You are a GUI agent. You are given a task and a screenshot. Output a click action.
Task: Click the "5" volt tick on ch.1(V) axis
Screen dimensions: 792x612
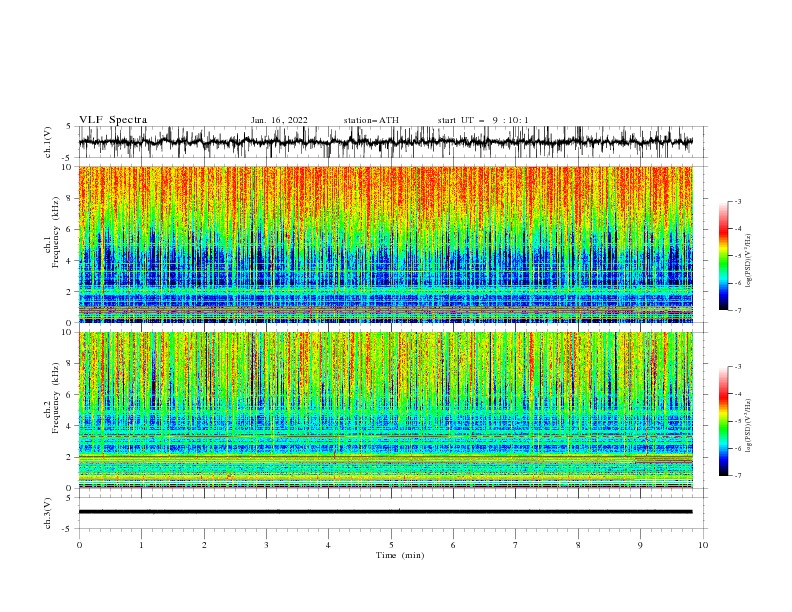[69, 126]
